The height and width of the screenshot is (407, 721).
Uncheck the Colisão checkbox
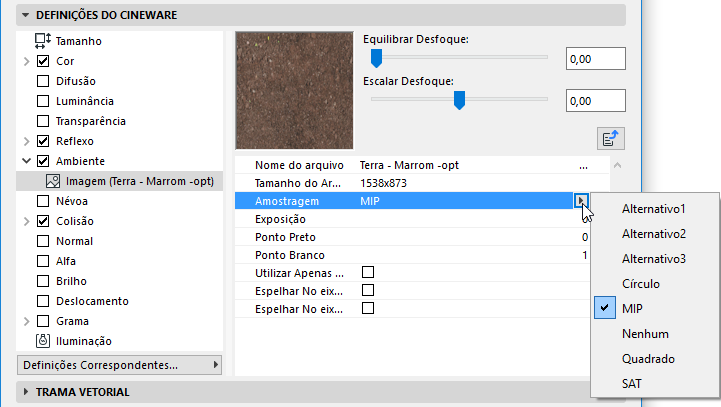click(43, 221)
